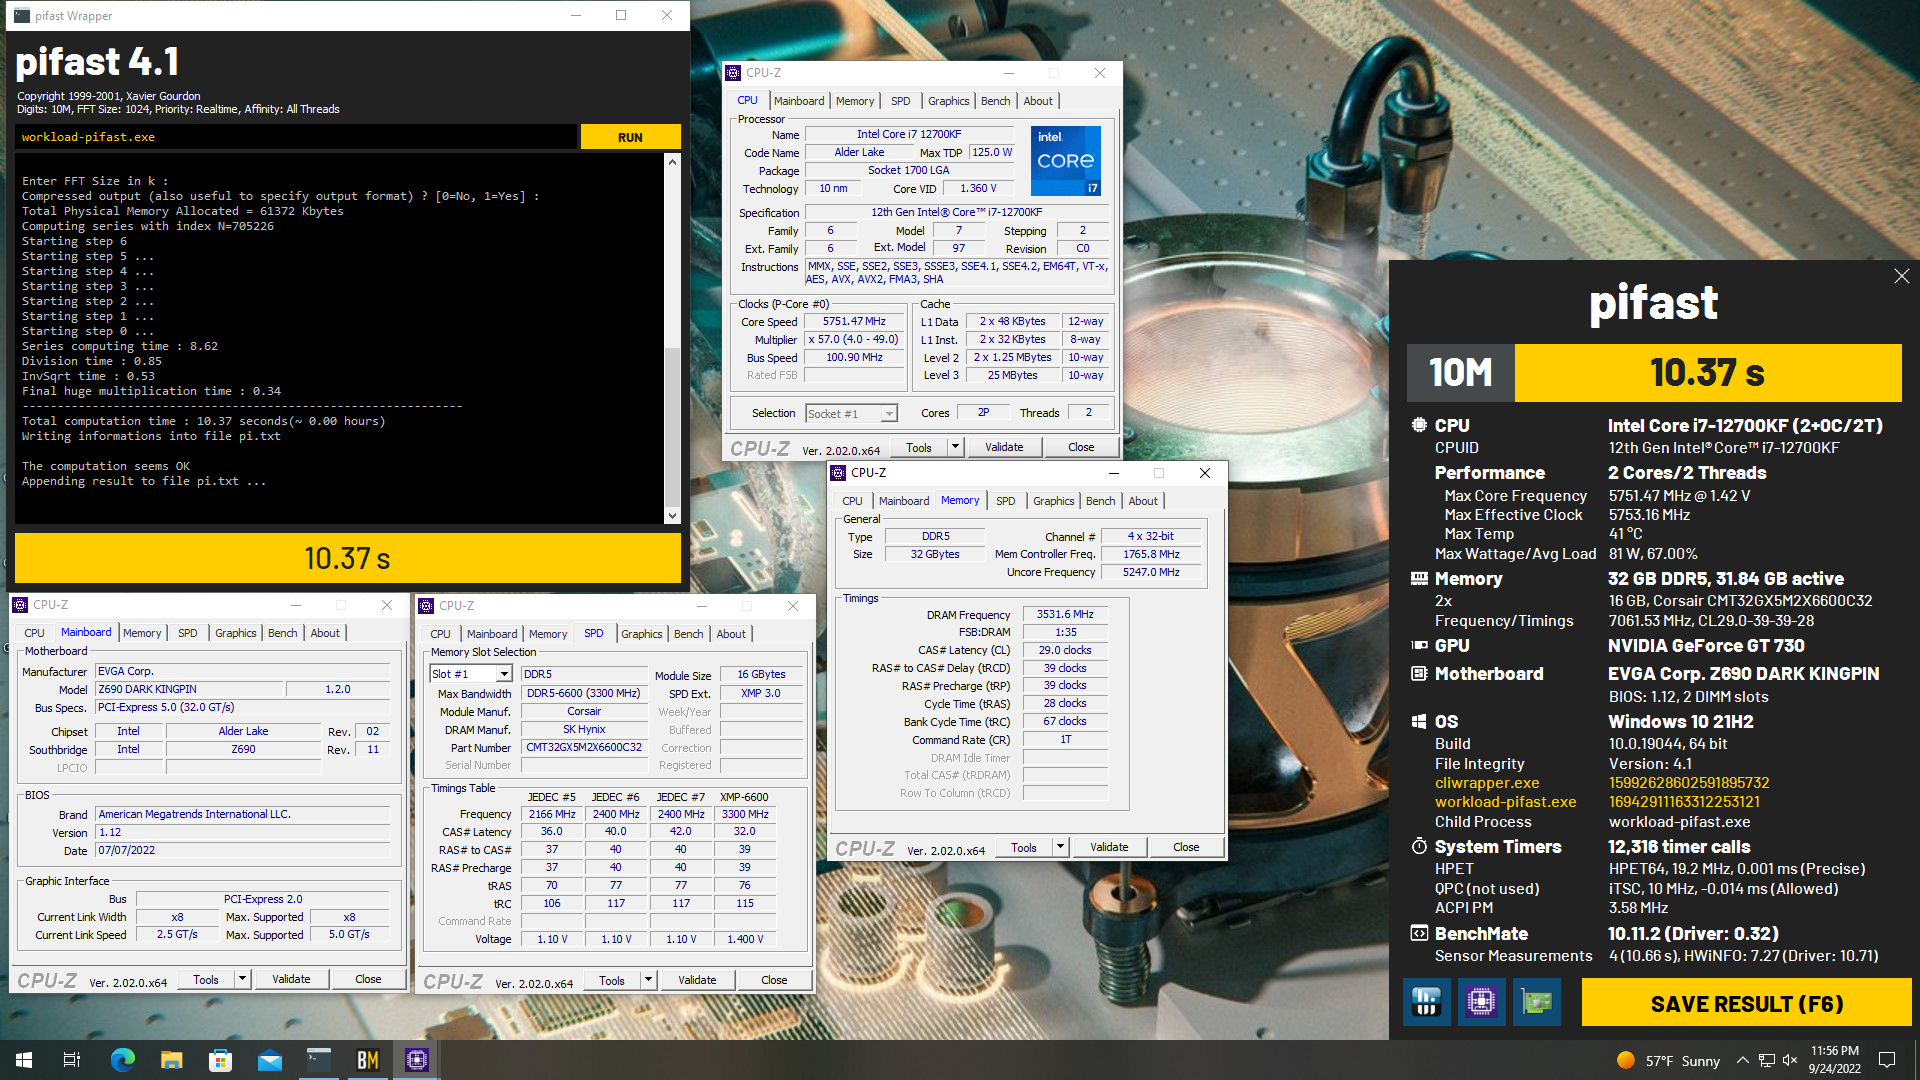Close the pifast BenchMate result panel
The height and width of the screenshot is (1080, 1920).
point(1901,276)
